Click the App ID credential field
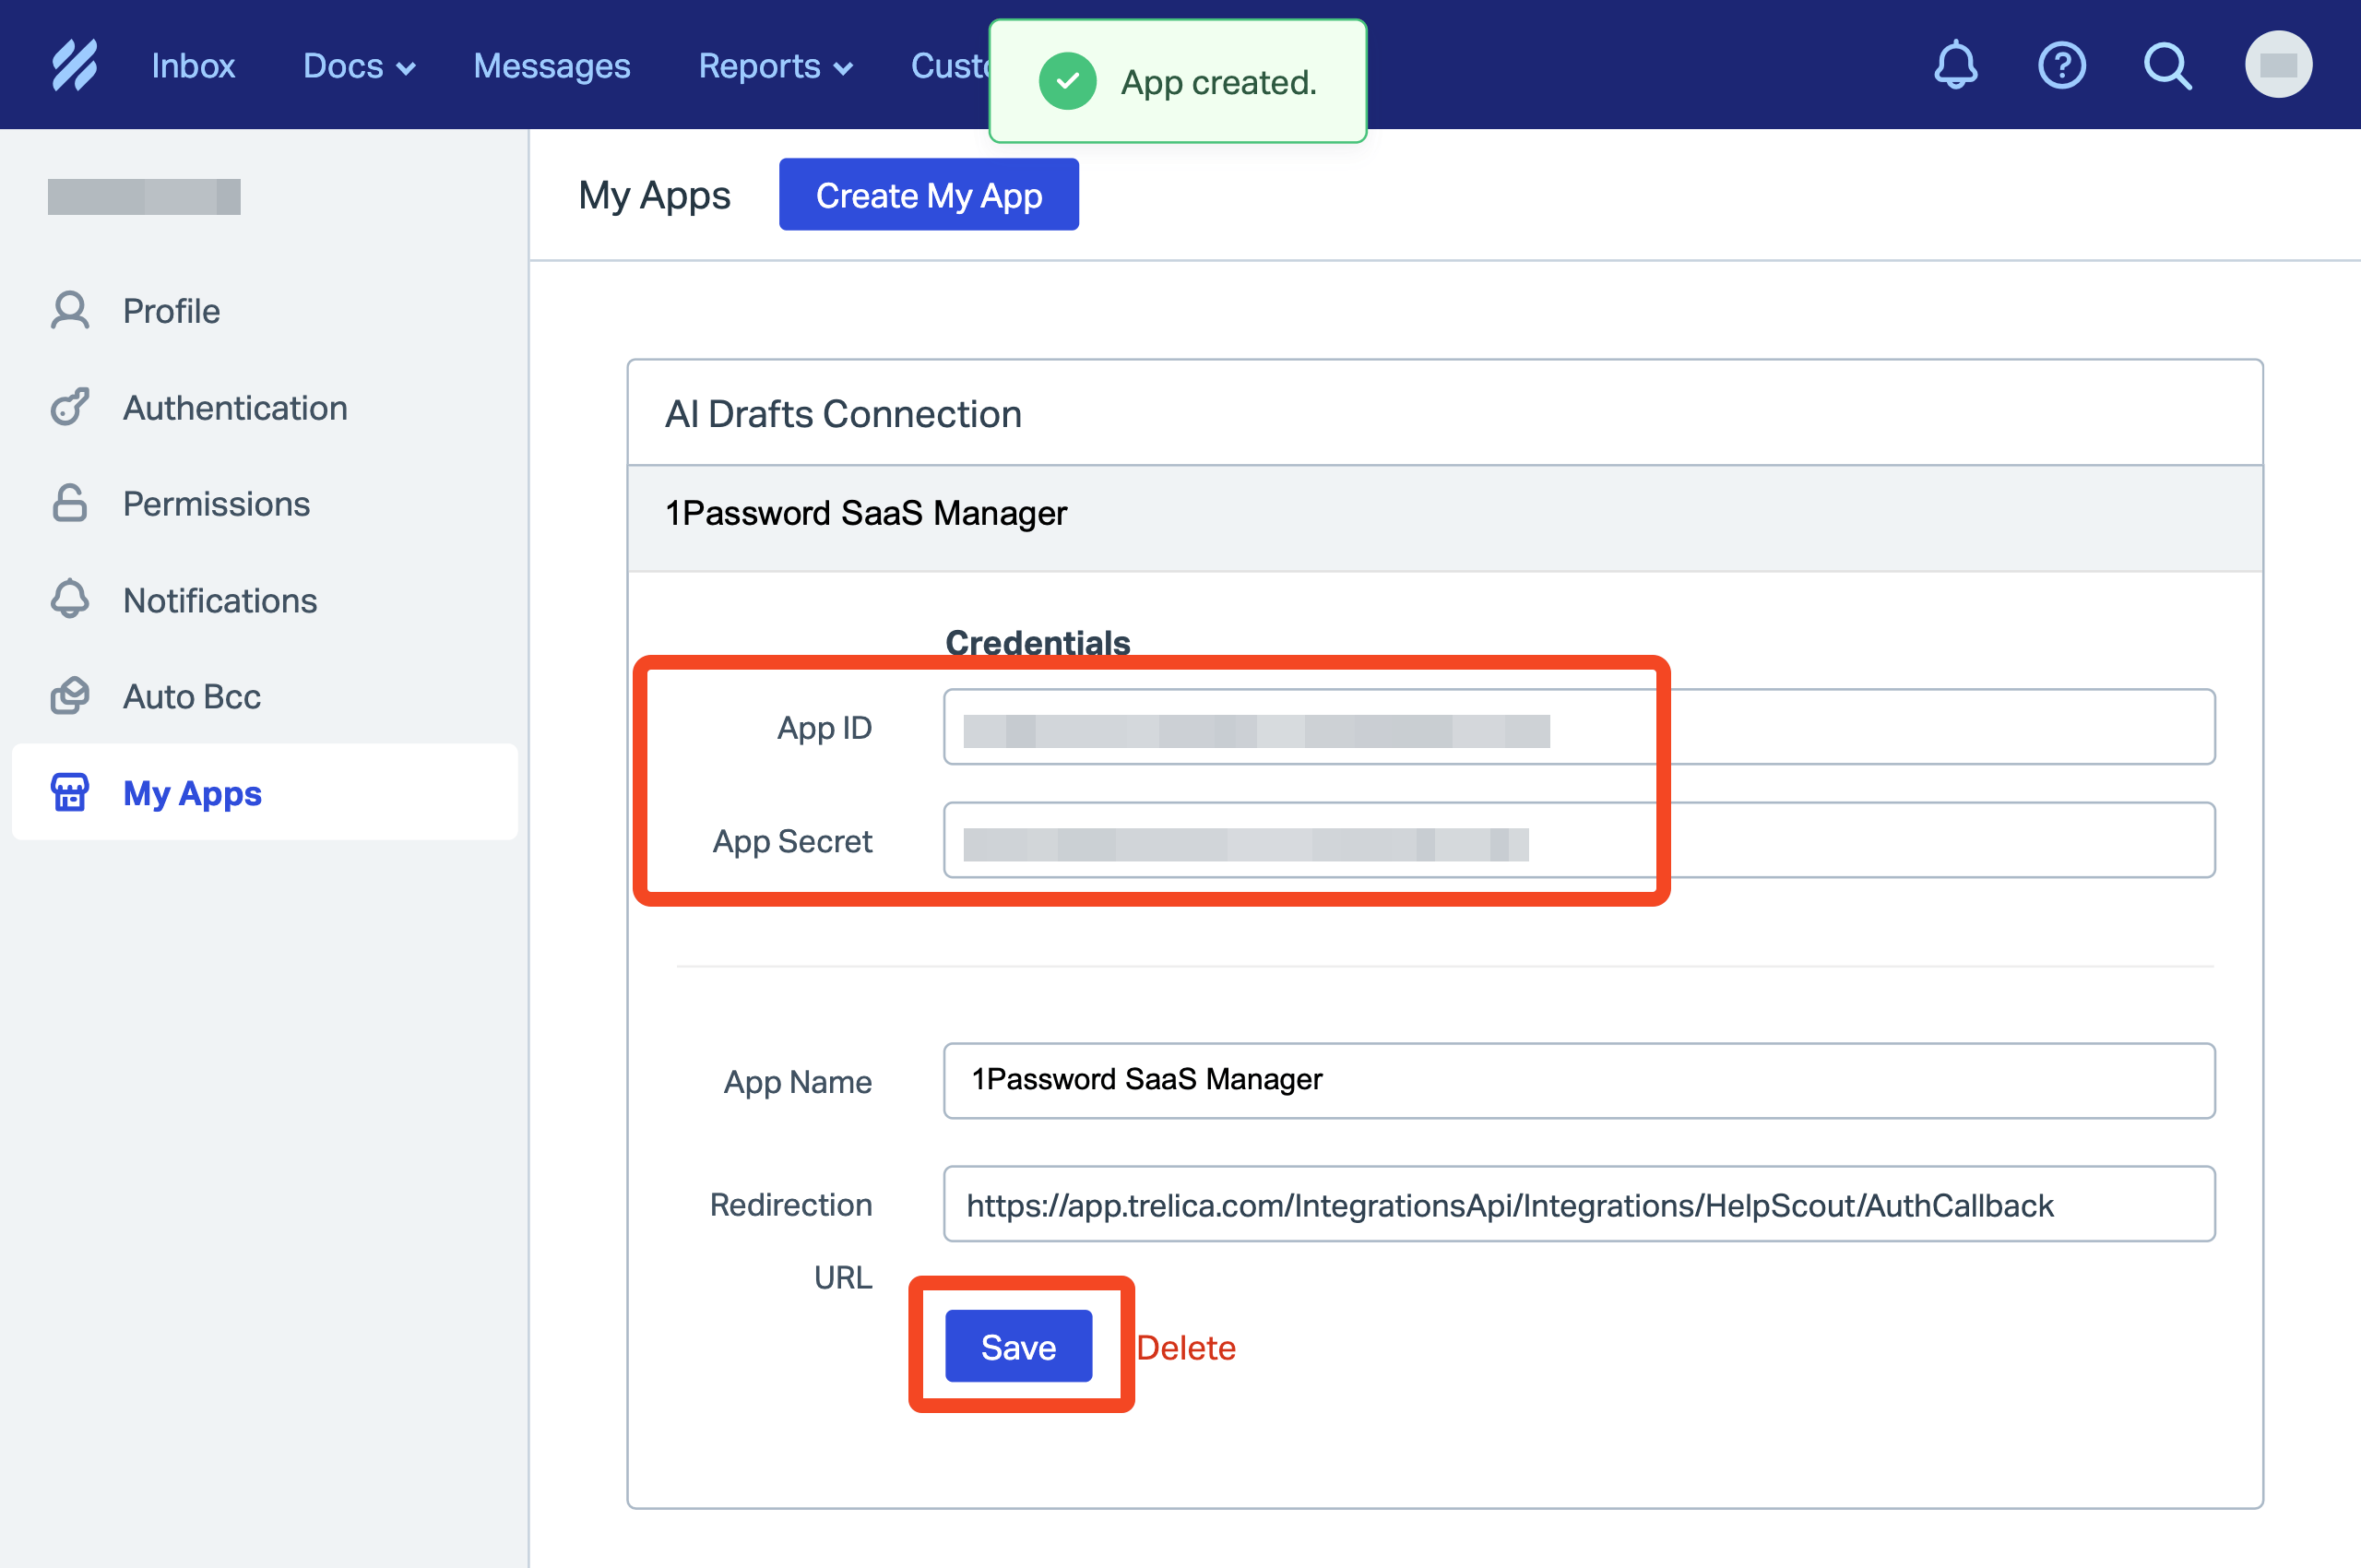The width and height of the screenshot is (2361, 1568). tap(1579, 727)
